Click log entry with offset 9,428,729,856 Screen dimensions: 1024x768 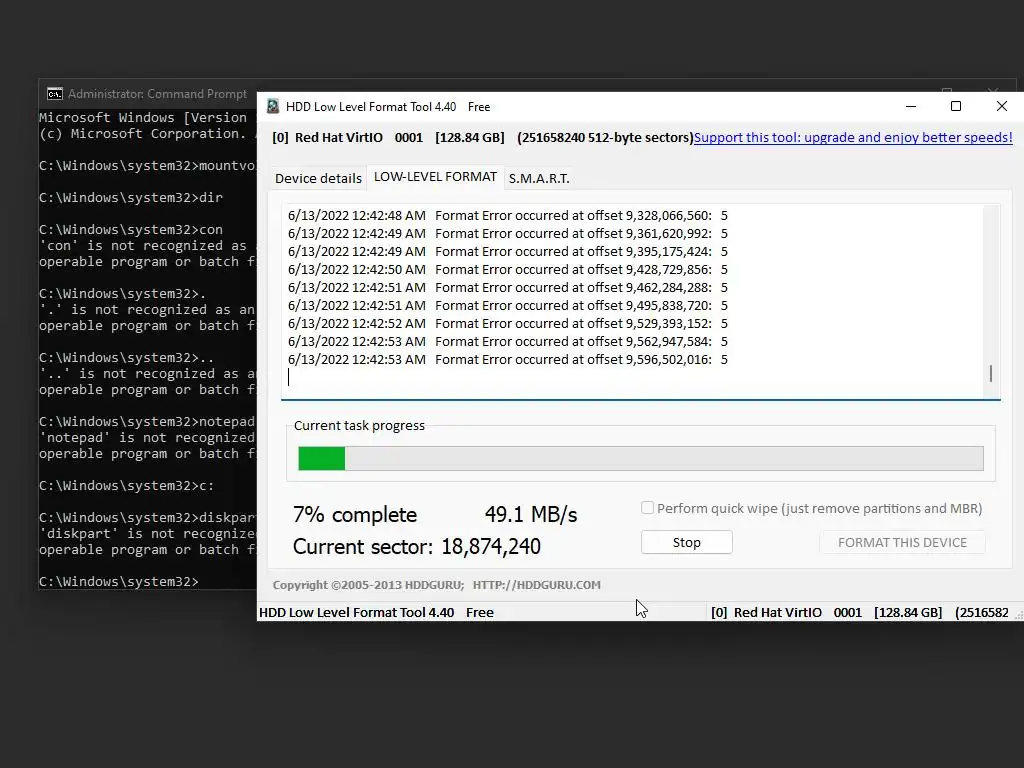click(507, 270)
